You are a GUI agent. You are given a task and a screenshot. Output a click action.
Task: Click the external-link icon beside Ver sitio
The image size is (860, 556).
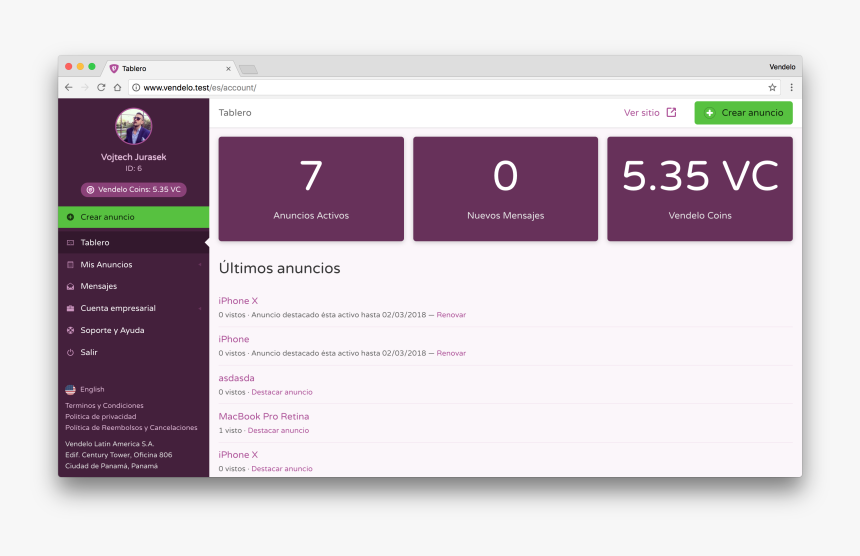(x=671, y=112)
